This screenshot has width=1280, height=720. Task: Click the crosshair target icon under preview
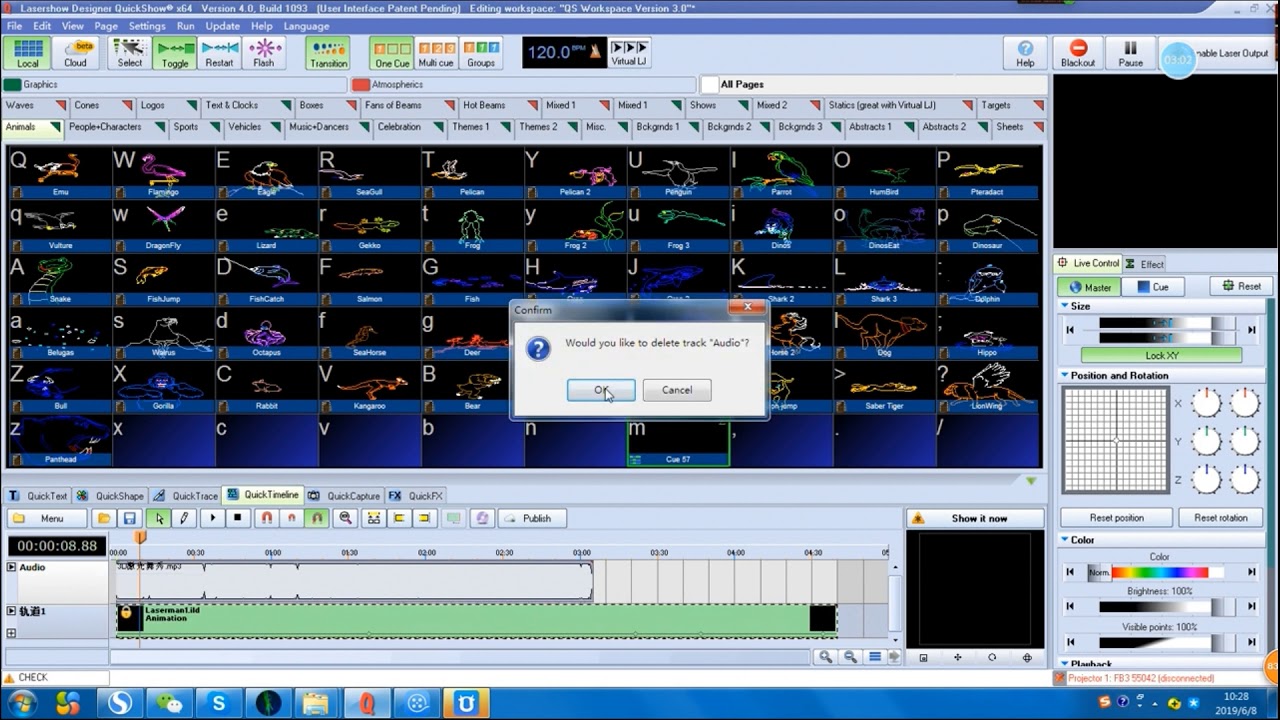coord(1027,657)
